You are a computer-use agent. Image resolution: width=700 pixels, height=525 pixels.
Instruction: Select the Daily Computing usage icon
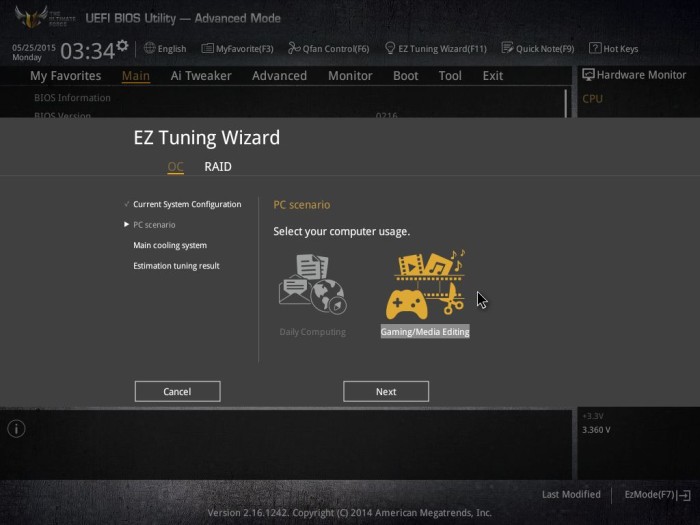pos(312,284)
